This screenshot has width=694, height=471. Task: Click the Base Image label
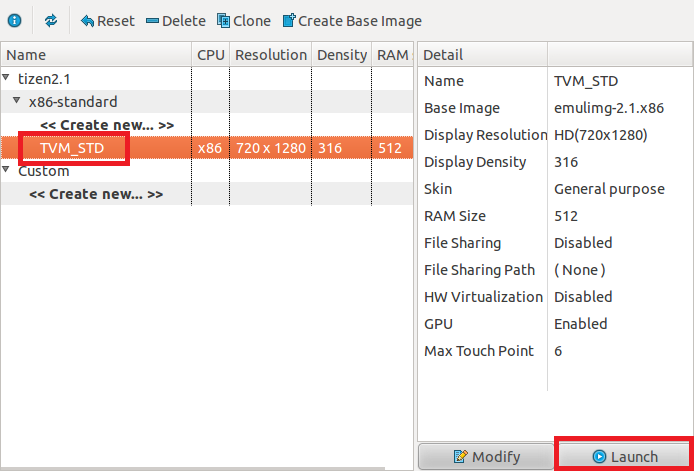[x=462, y=108]
